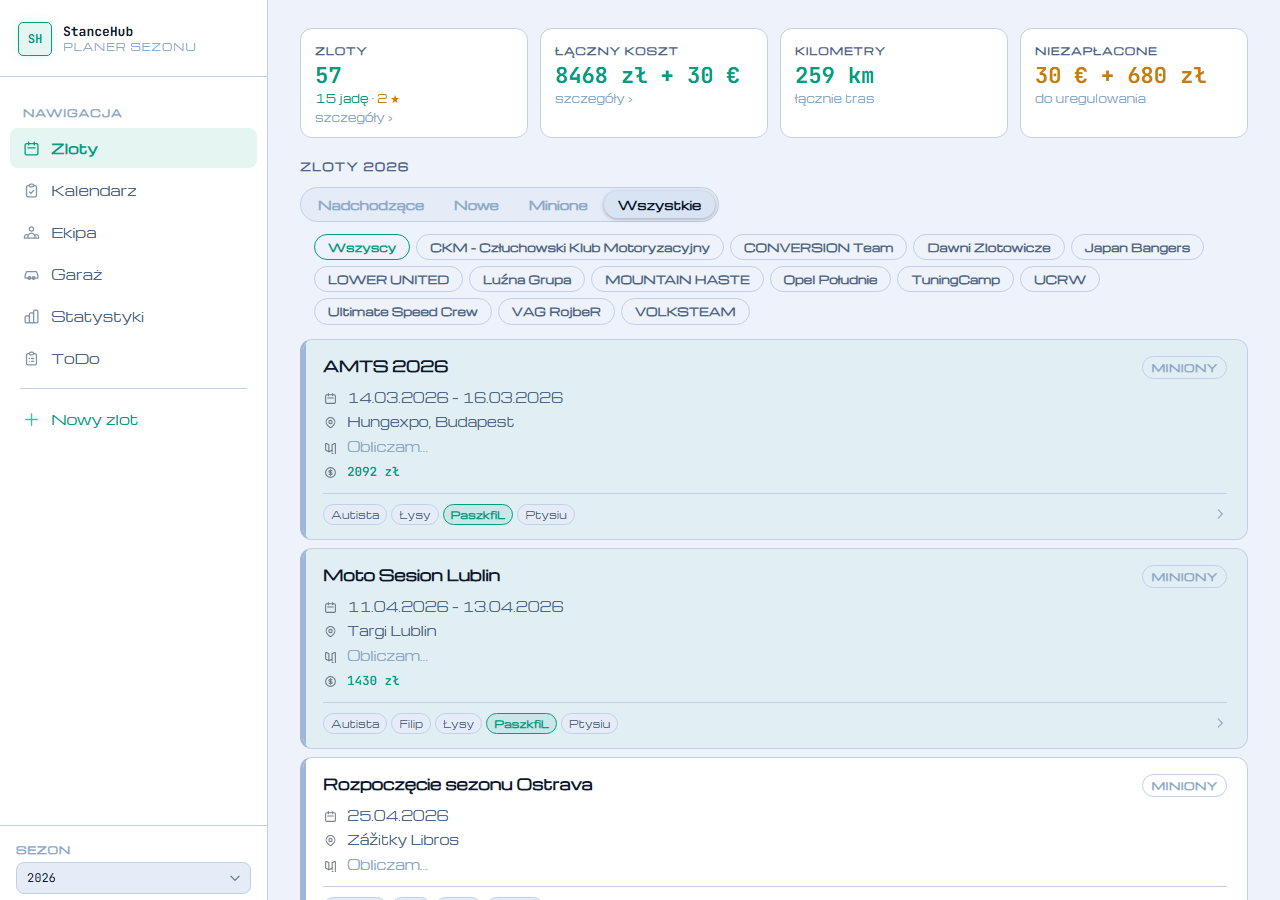The width and height of the screenshot is (1280, 900).
Task: Open the Zloty navigation item
Action: [x=133, y=148]
